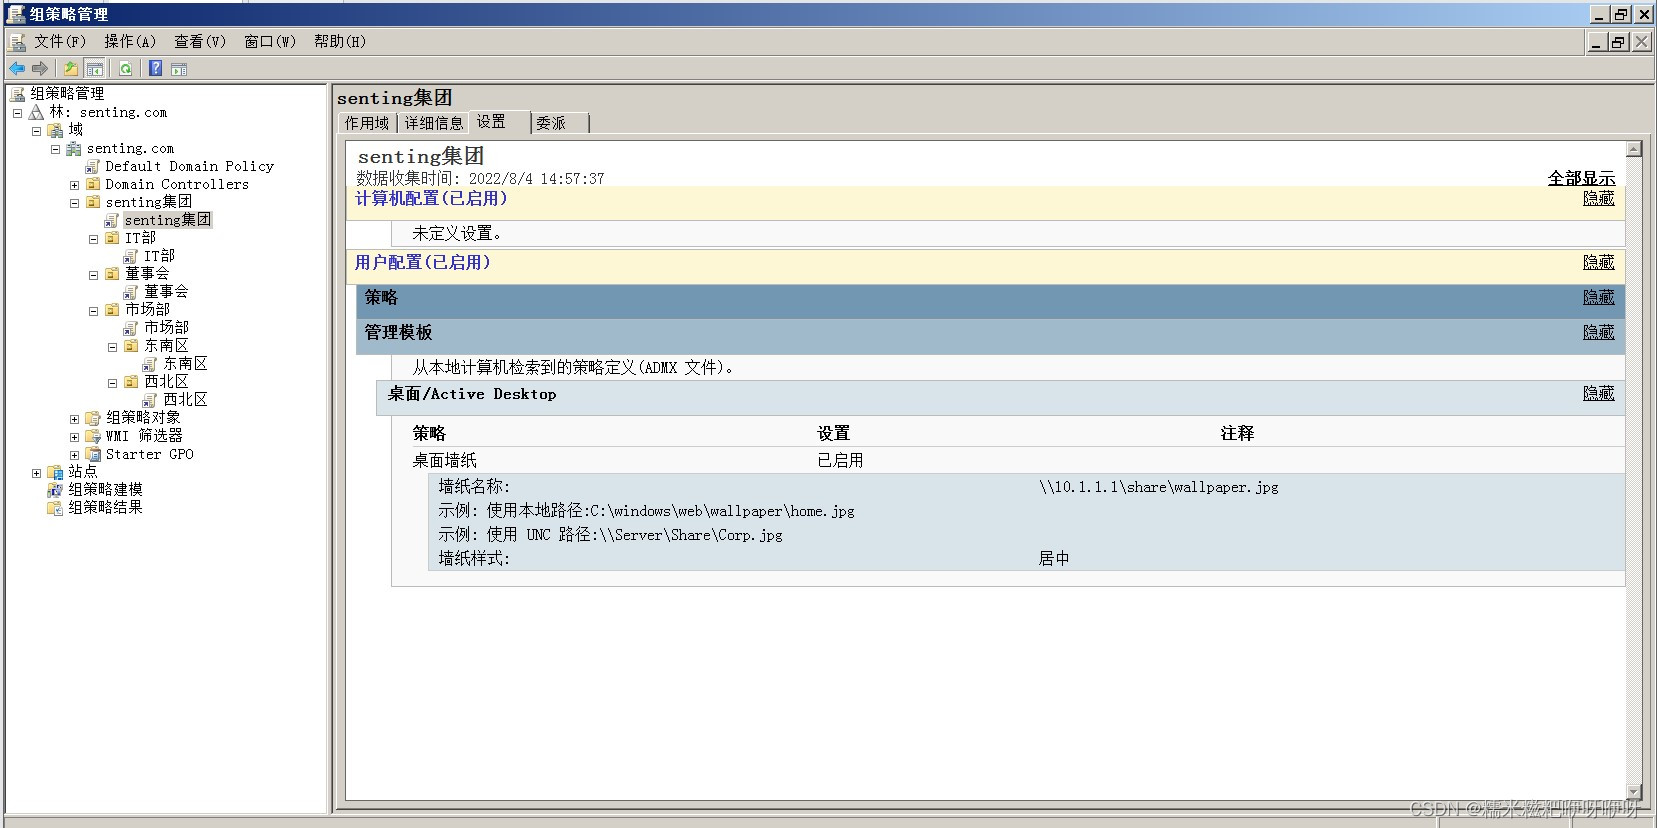Screen dimensions: 1657x828
Task: Click the senting集团 OU folder icon
Action: tap(93, 202)
